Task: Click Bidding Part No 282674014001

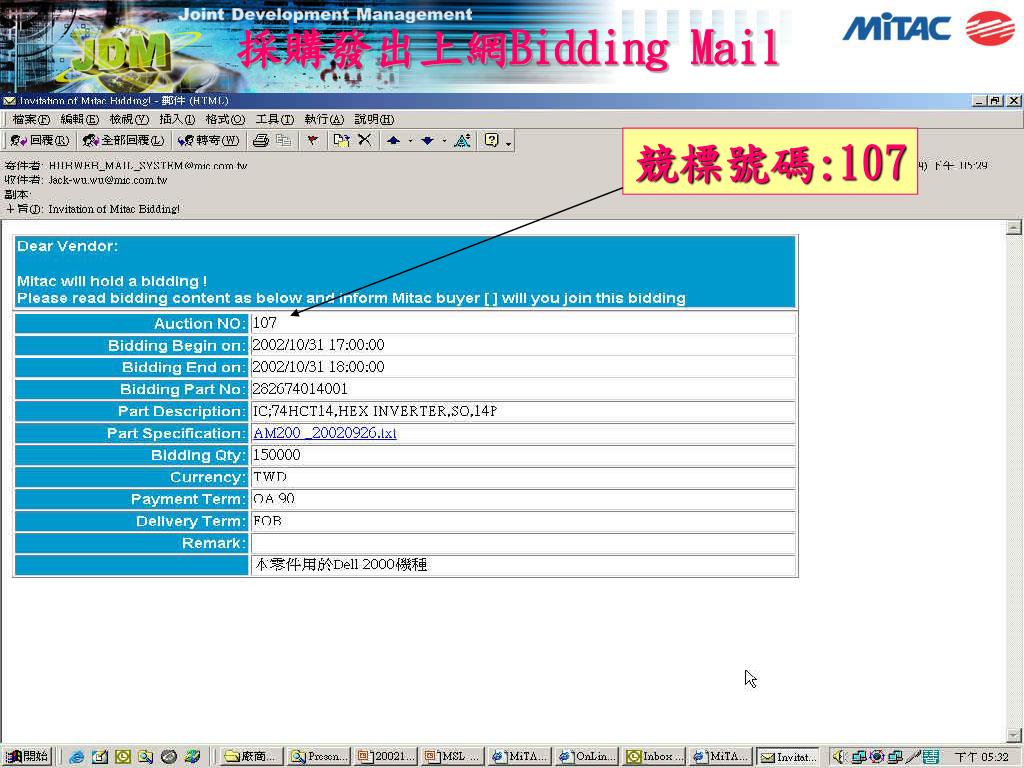Action: coord(300,389)
